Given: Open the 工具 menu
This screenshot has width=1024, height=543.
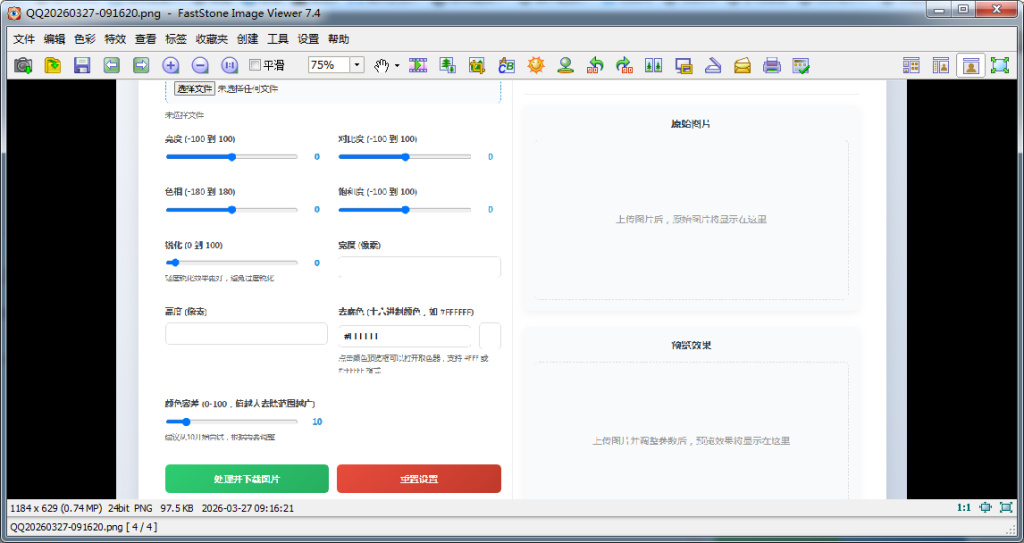Looking at the screenshot, I should pos(278,39).
